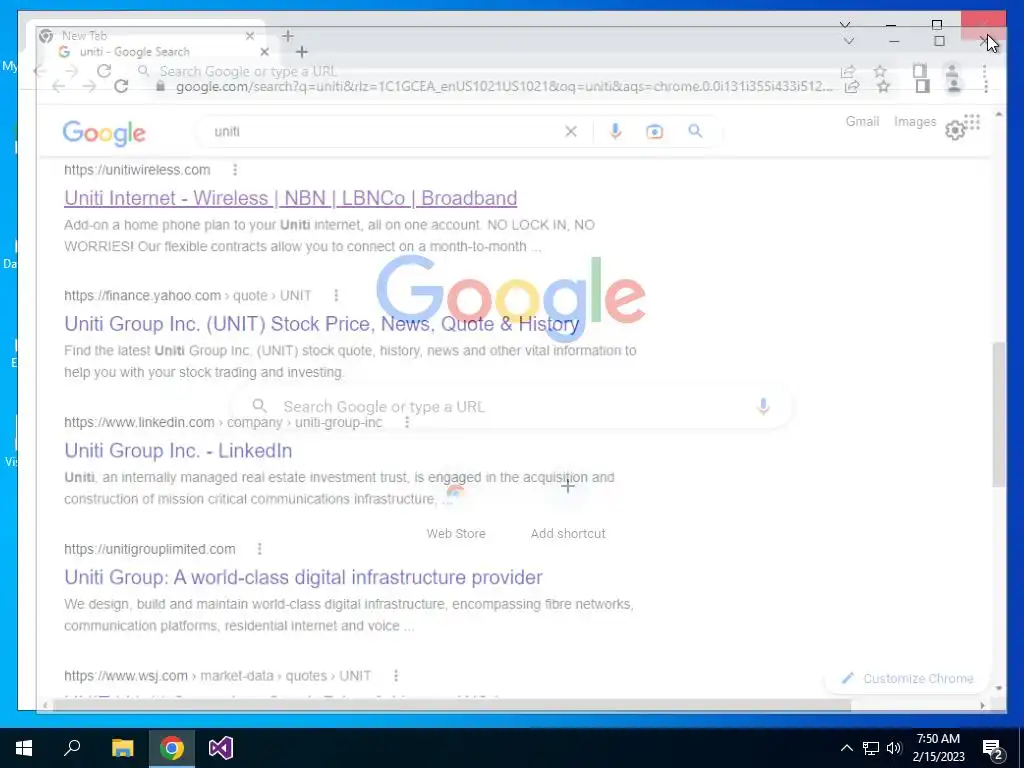
Task: Open the Gmail link
Action: coord(862,121)
